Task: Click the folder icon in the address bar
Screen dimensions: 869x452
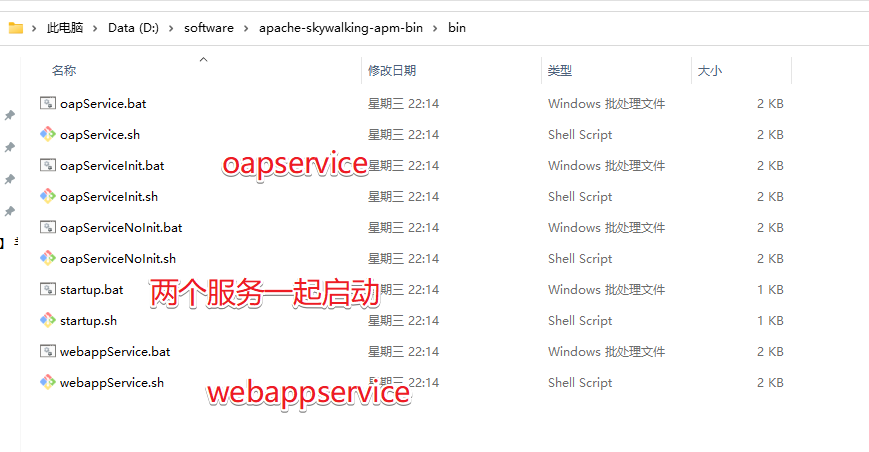Action: pyautogui.click(x=16, y=28)
